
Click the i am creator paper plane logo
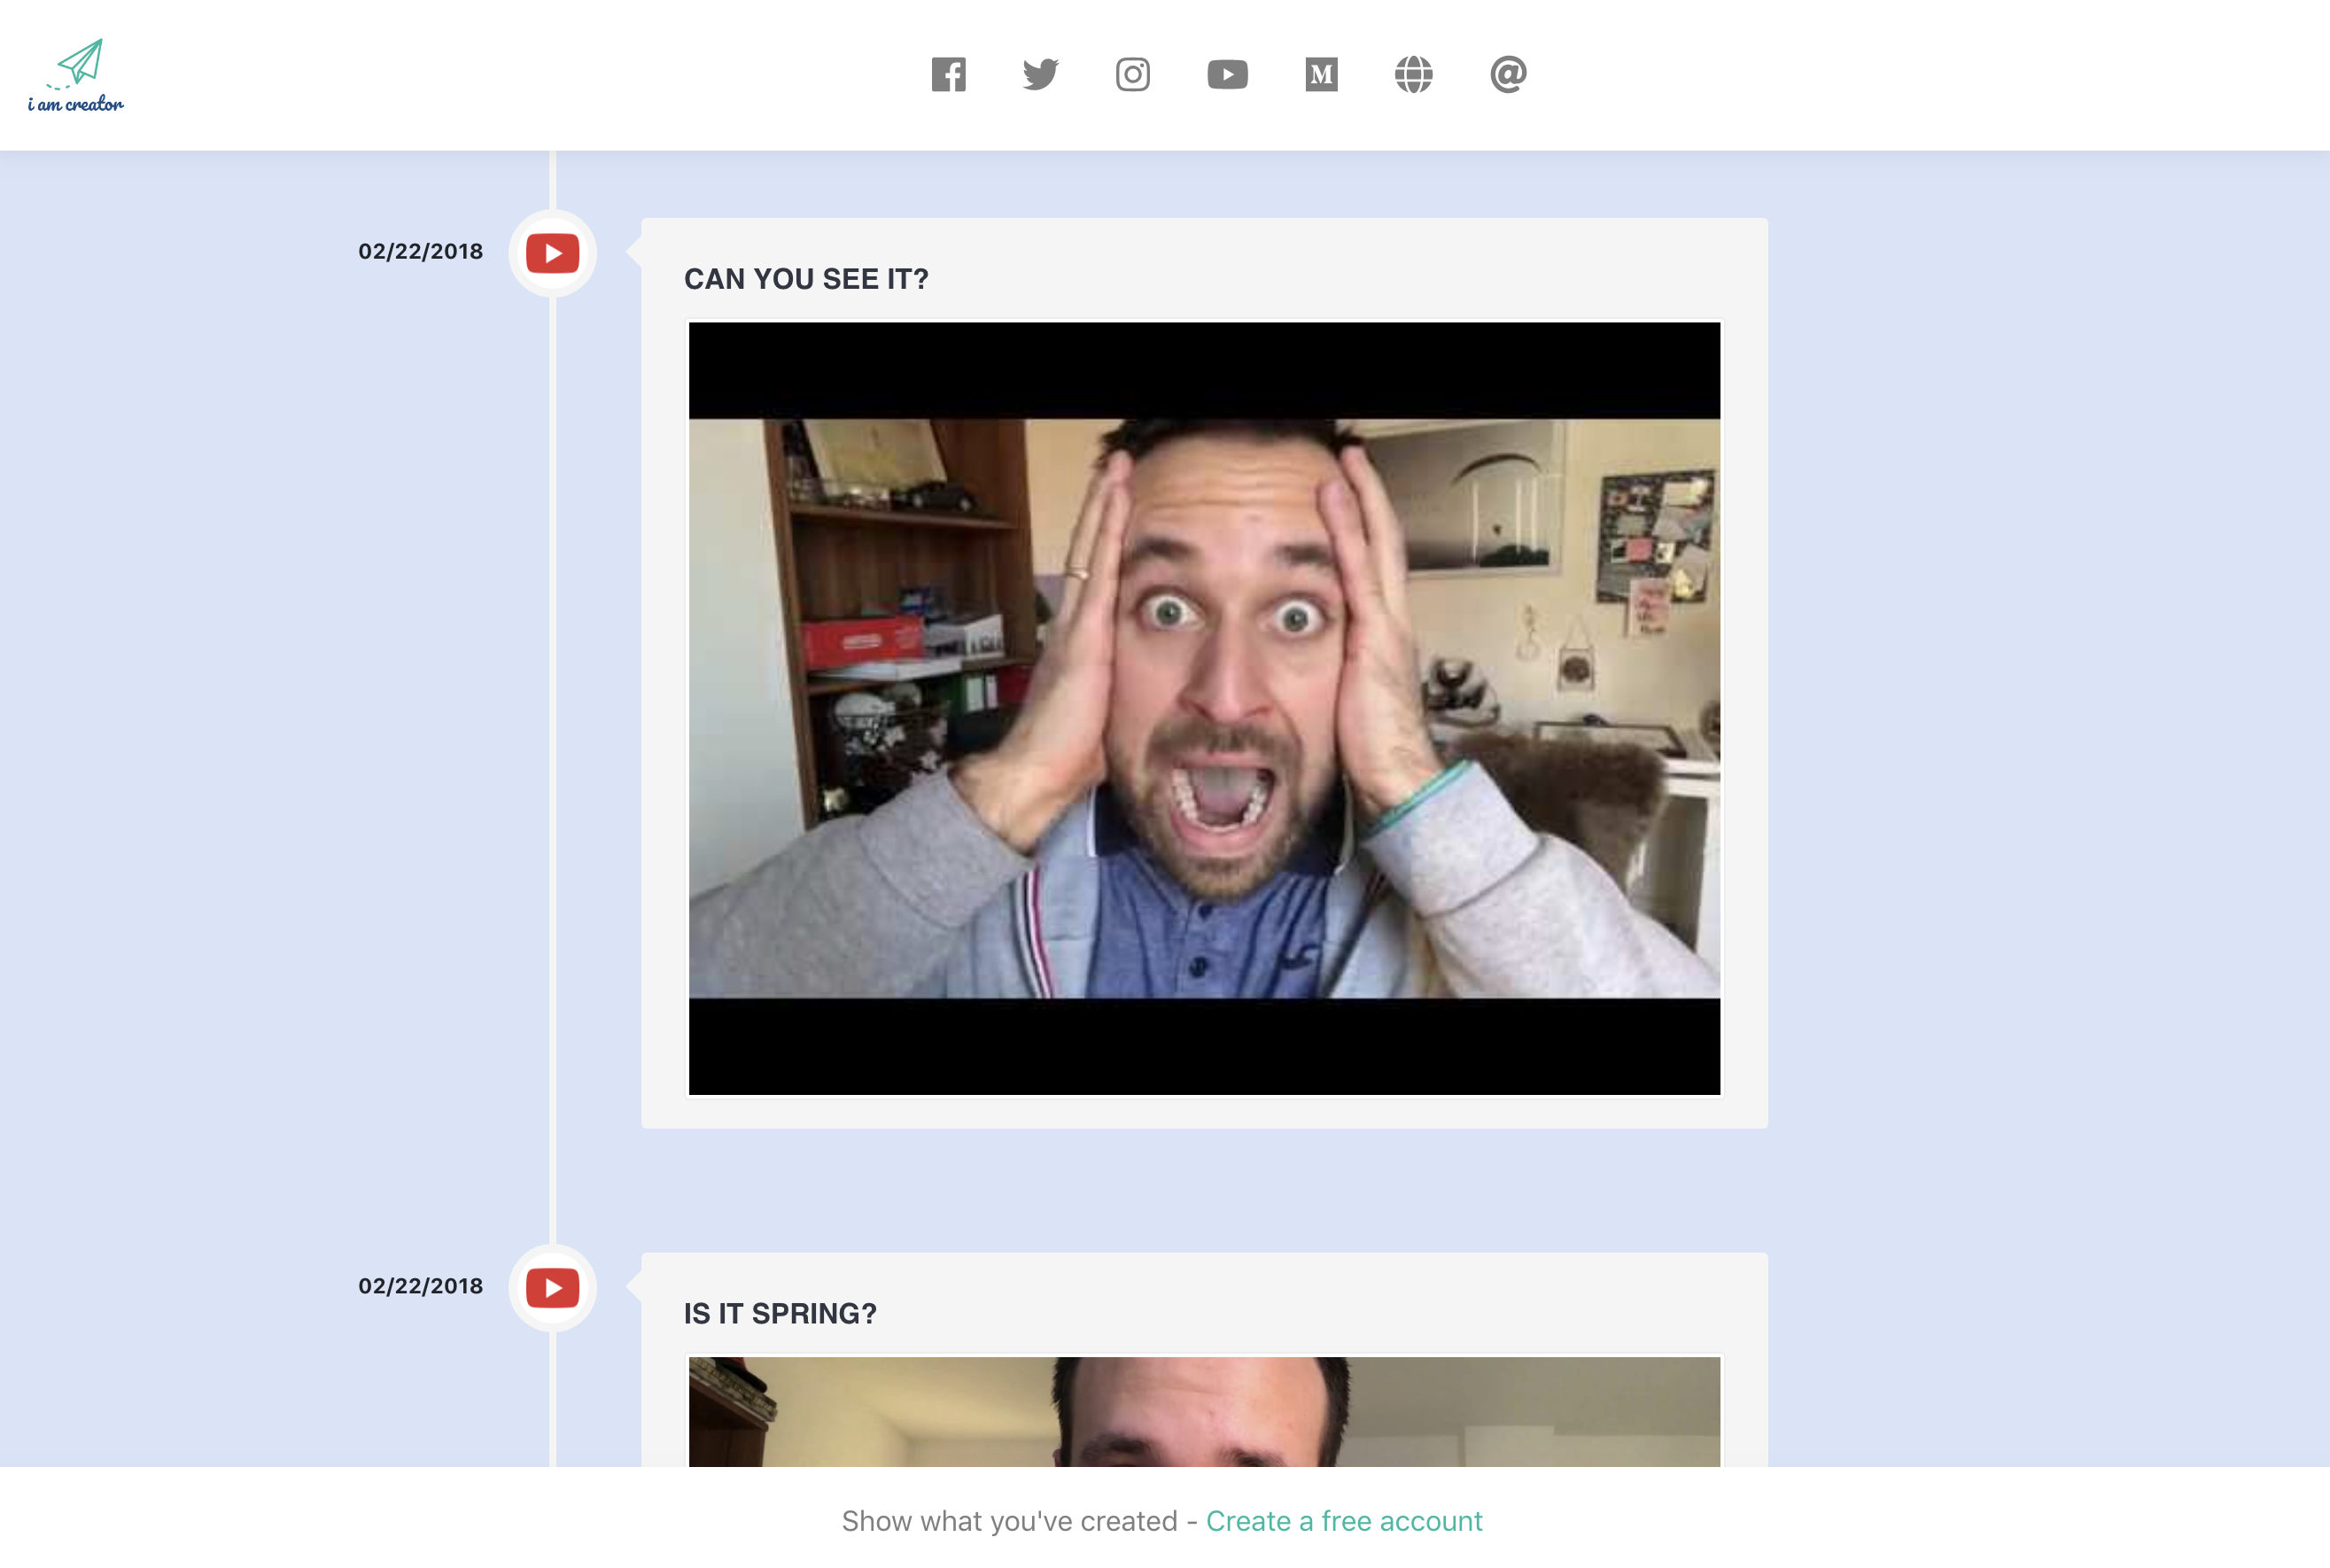pos(80,62)
